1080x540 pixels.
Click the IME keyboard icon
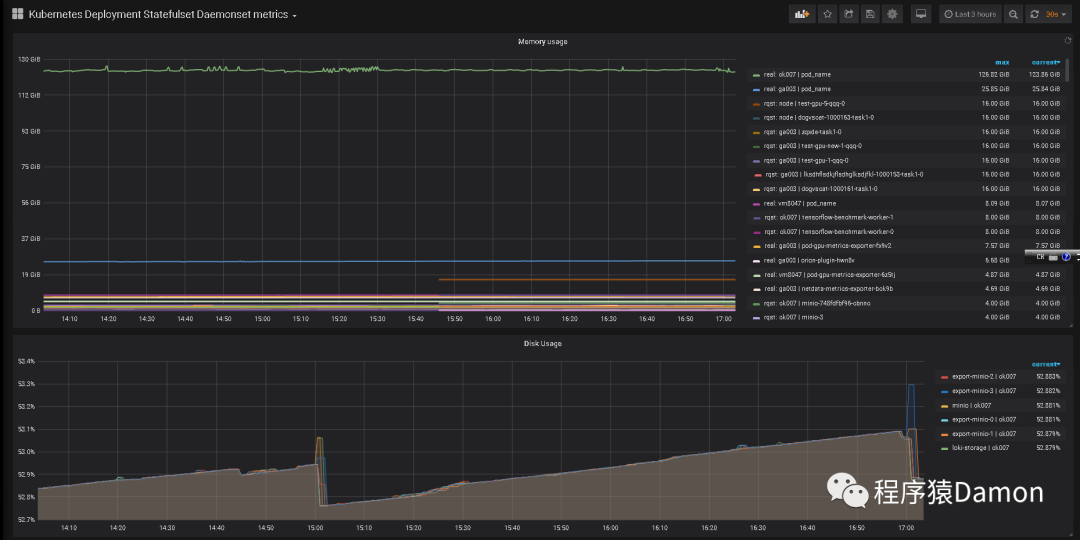[1053, 257]
